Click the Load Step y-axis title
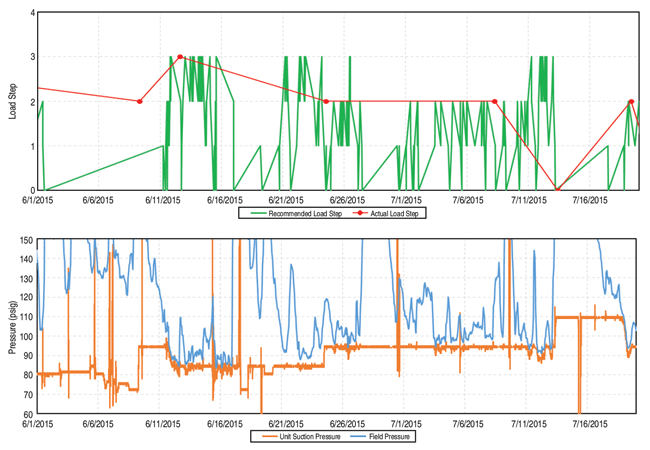 pyautogui.click(x=12, y=102)
